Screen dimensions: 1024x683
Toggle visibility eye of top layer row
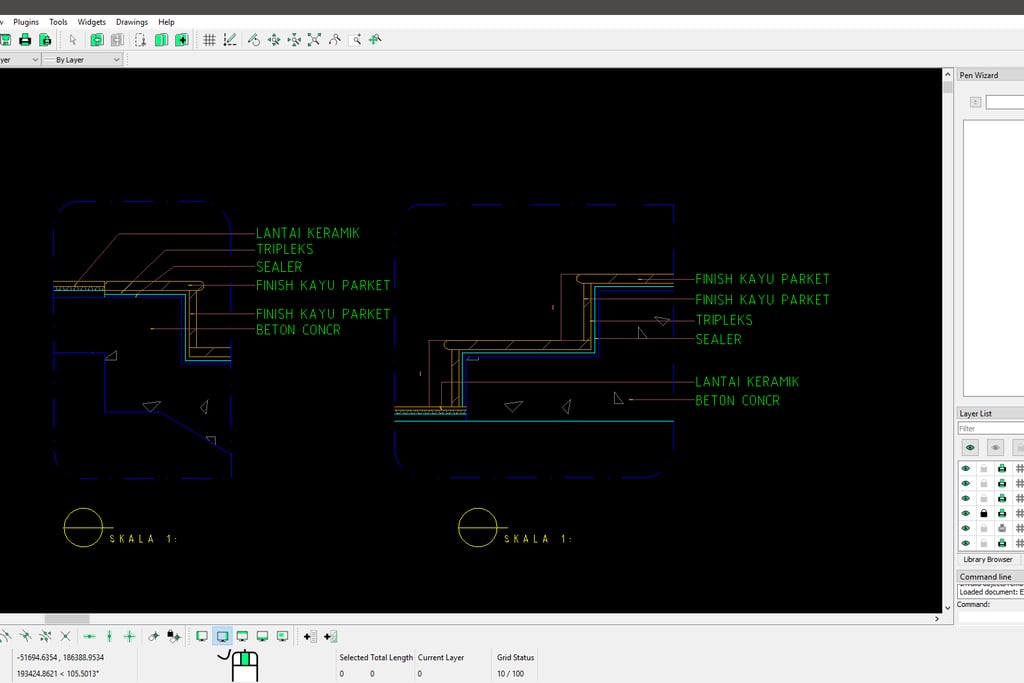point(966,468)
